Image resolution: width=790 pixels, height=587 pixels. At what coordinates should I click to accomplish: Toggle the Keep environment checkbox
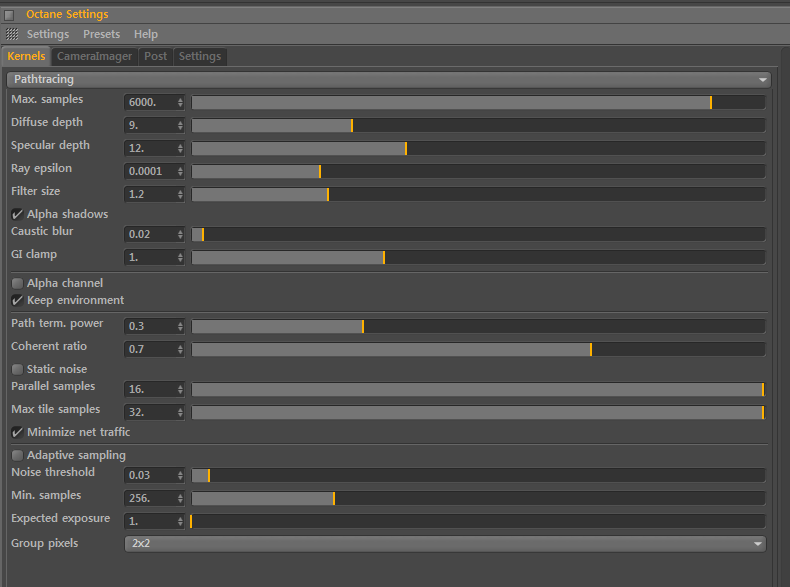pyautogui.click(x=17, y=301)
